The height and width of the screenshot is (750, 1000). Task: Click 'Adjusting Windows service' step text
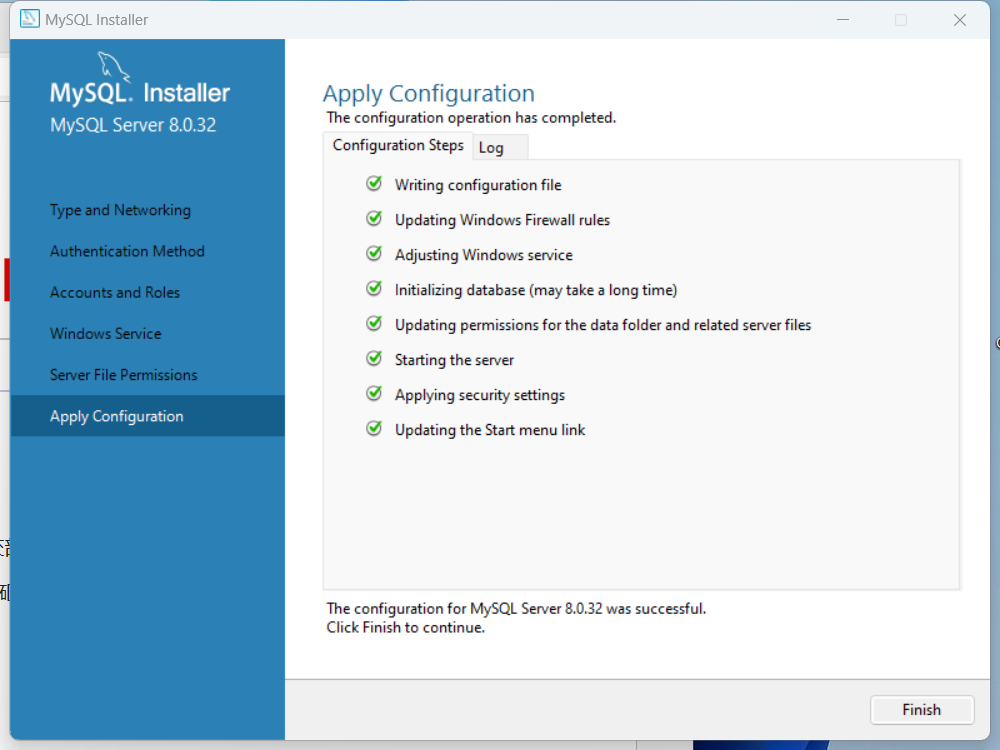click(484, 255)
